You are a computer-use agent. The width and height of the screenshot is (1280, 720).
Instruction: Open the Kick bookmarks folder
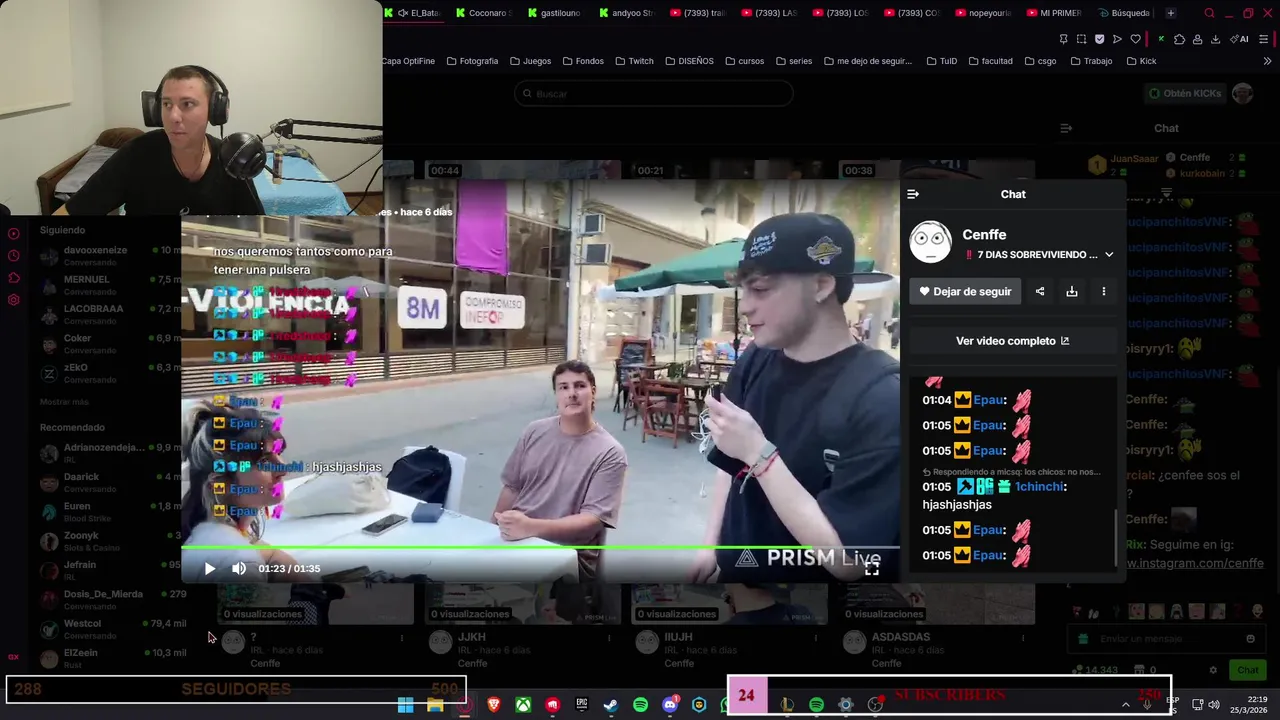(1141, 61)
